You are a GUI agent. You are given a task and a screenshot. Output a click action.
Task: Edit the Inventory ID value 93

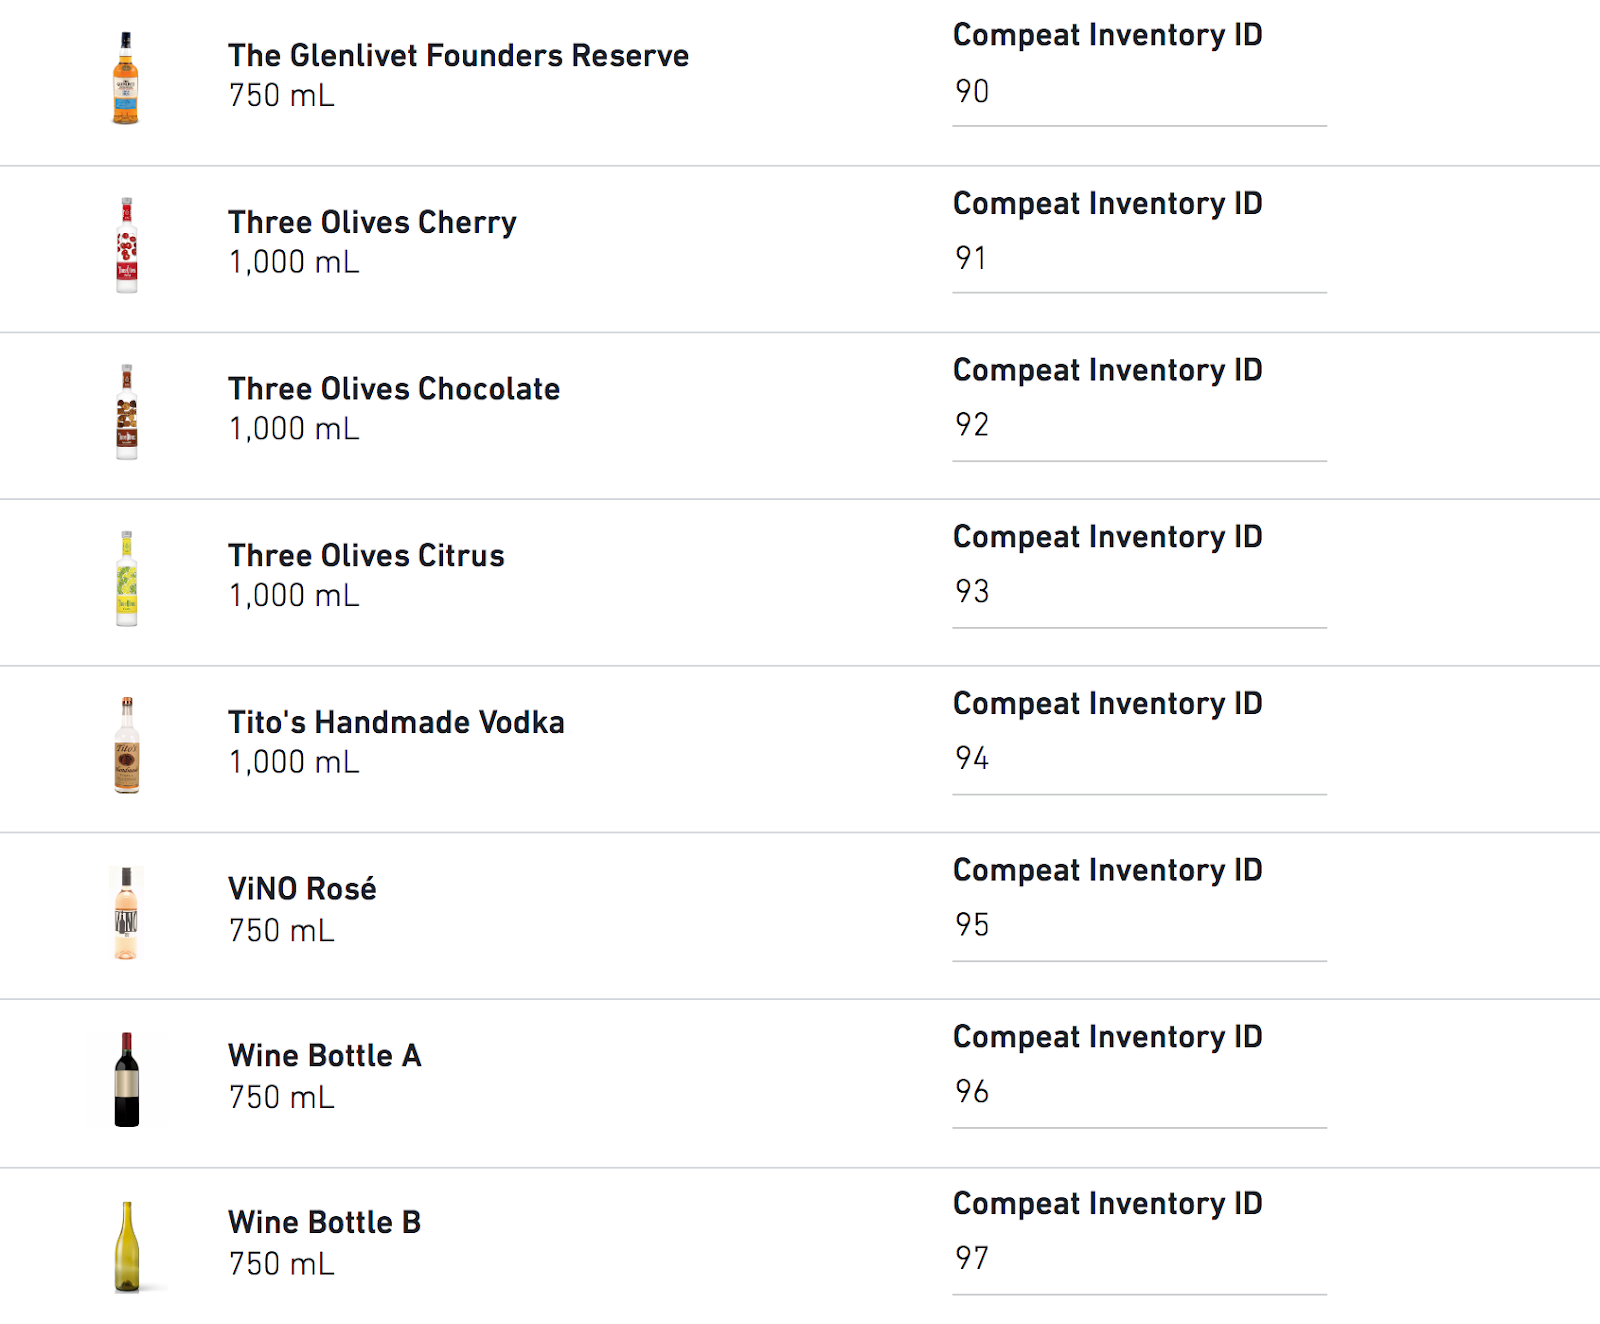pos(1138,592)
